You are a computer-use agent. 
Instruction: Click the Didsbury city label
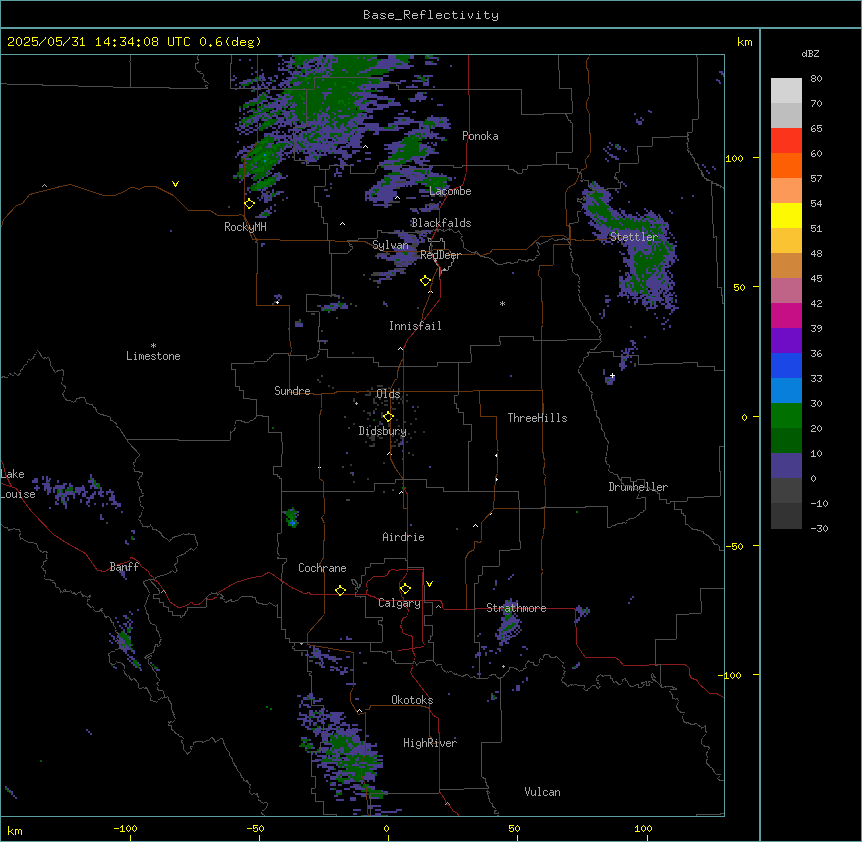pos(383,431)
